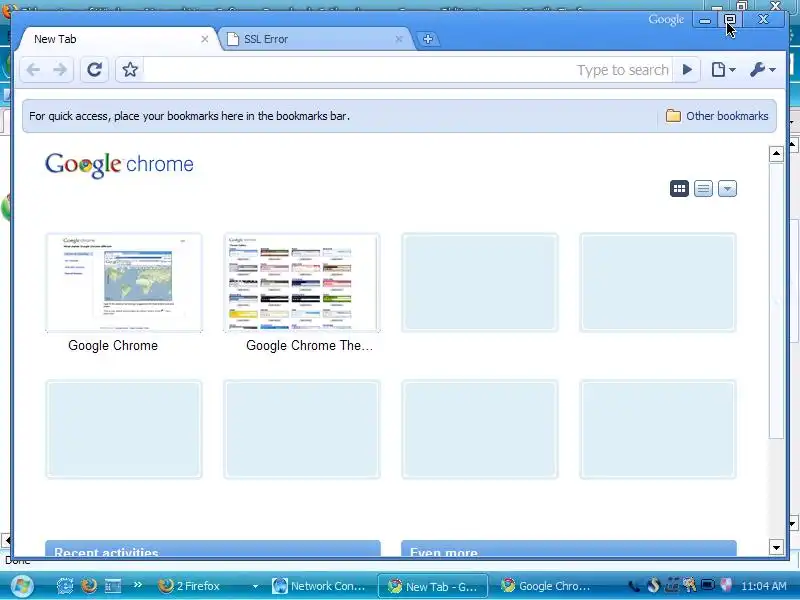Viewport: 800px width, 600px height.
Task: Click the Google chrome logo
Action: [119, 165]
